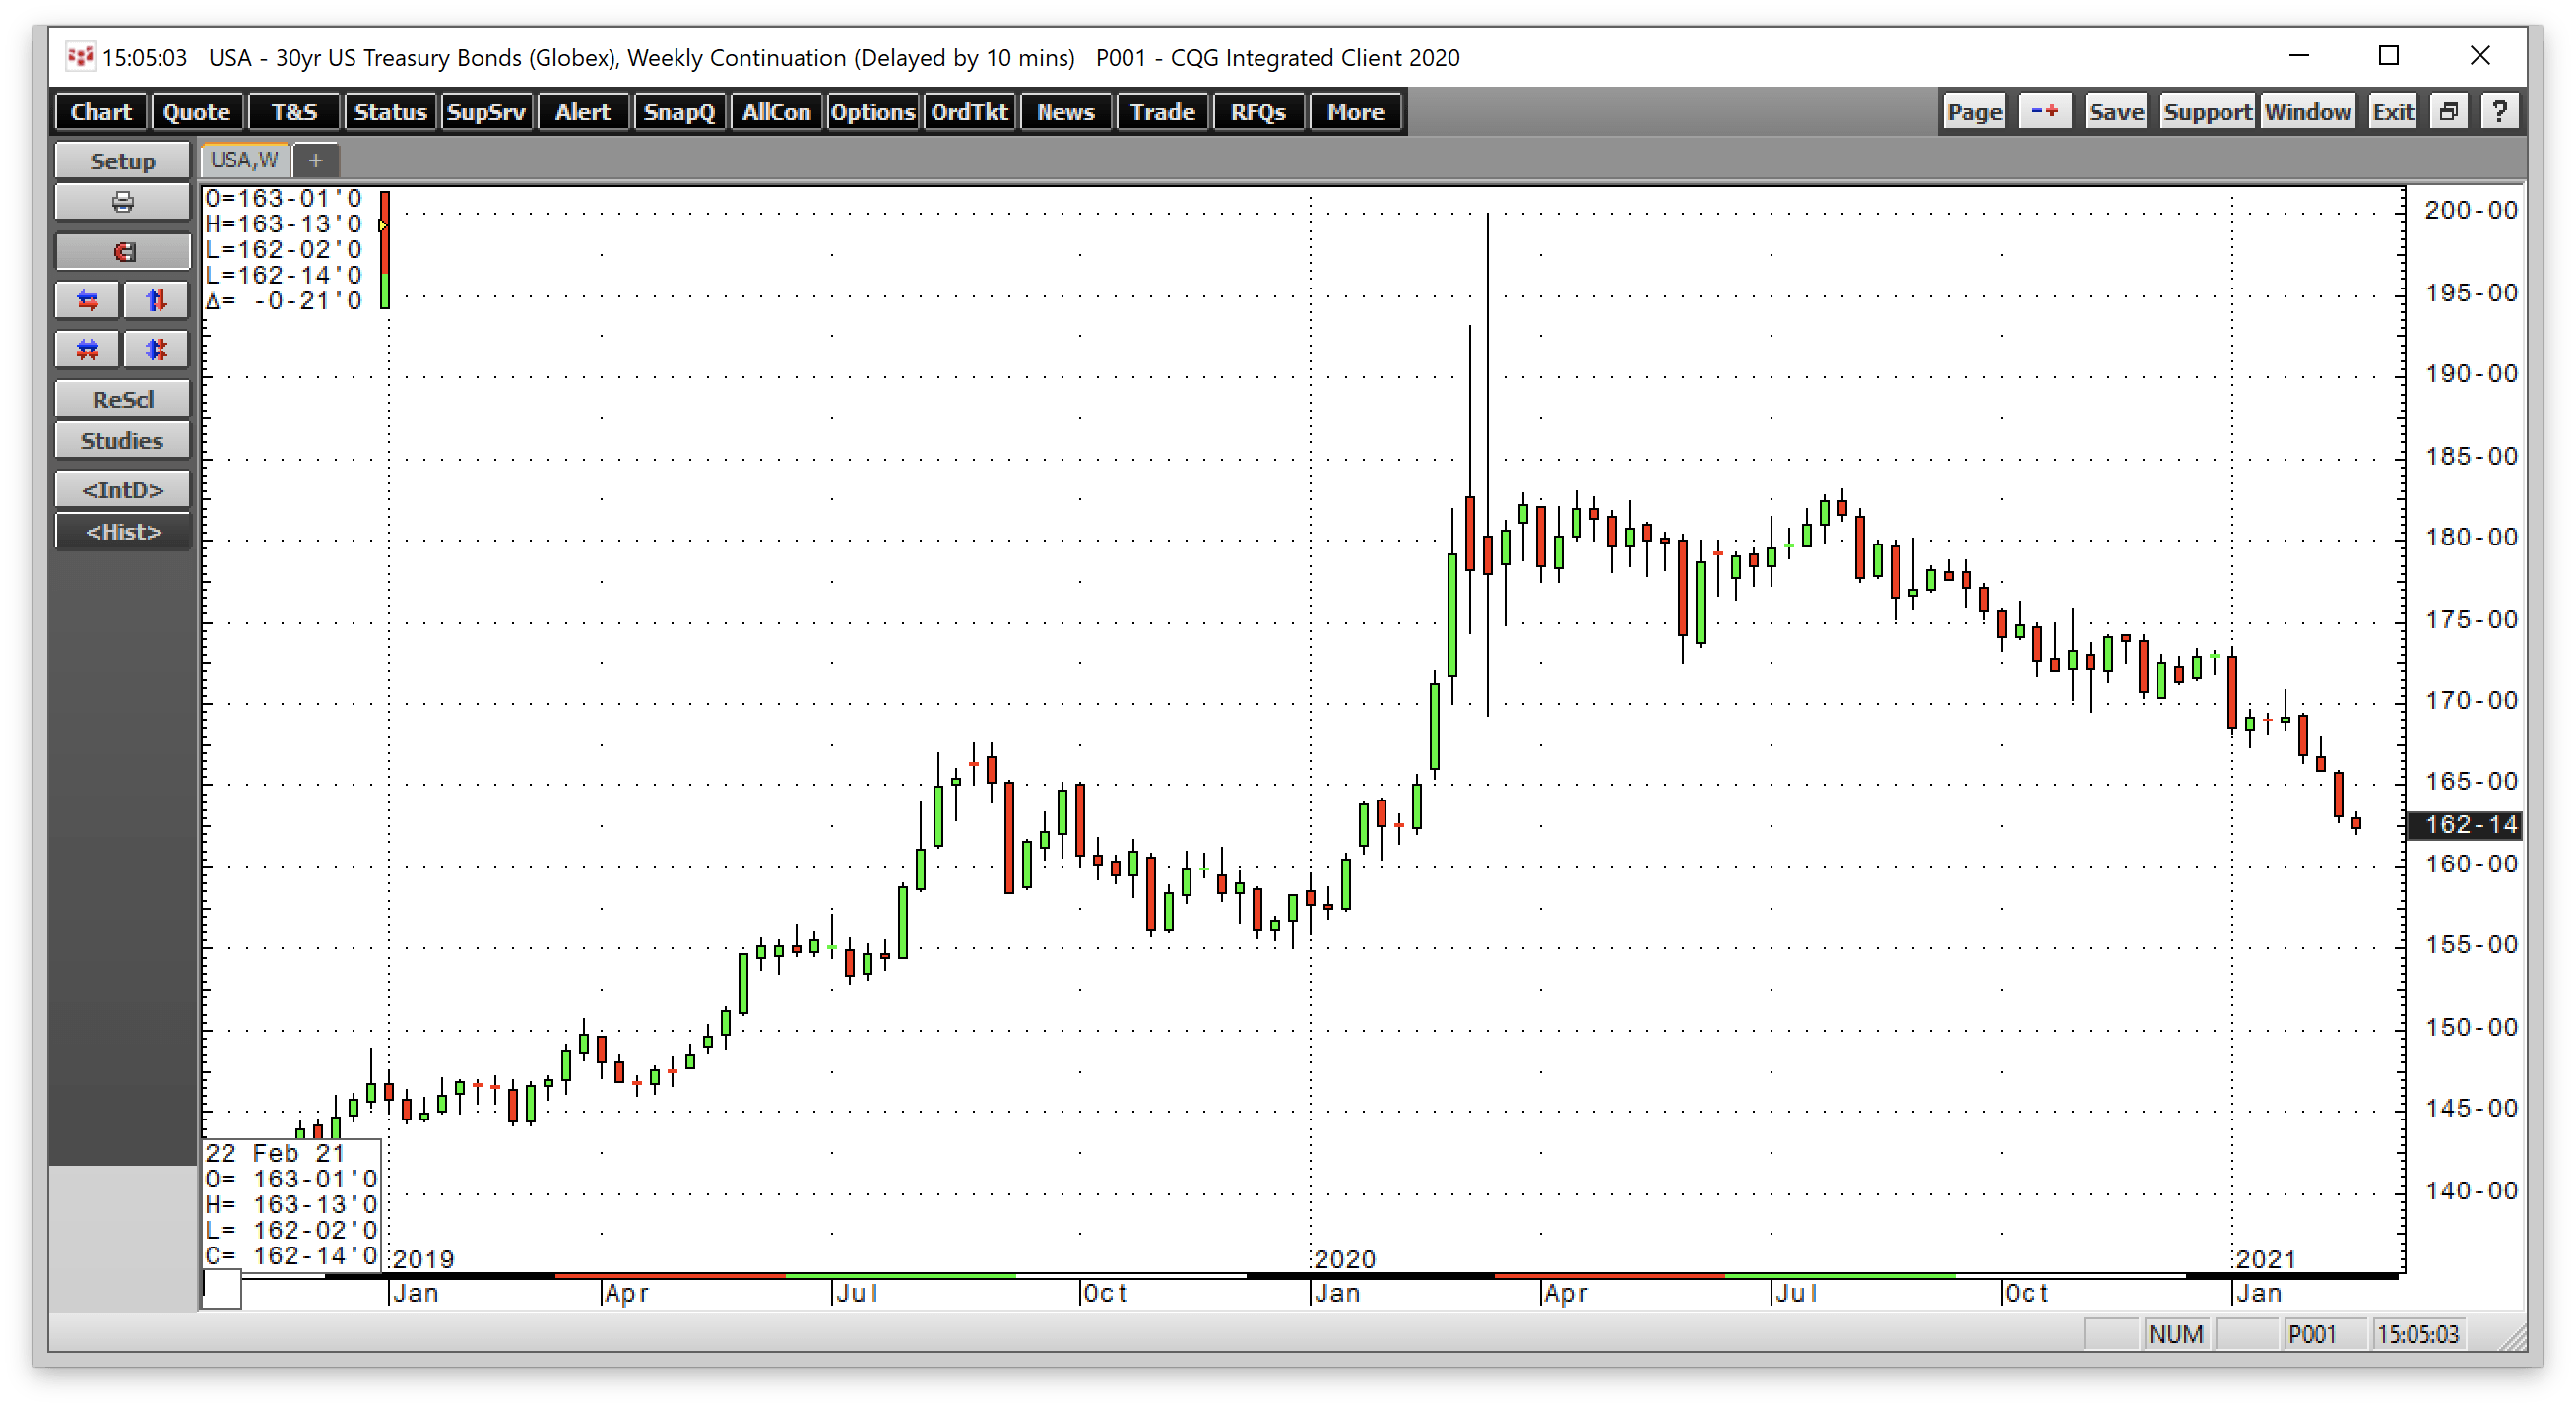Open the Alert toolbar button
This screenshot has width=2576, height=1408.
pyautogui.click(x=582, y=112)
